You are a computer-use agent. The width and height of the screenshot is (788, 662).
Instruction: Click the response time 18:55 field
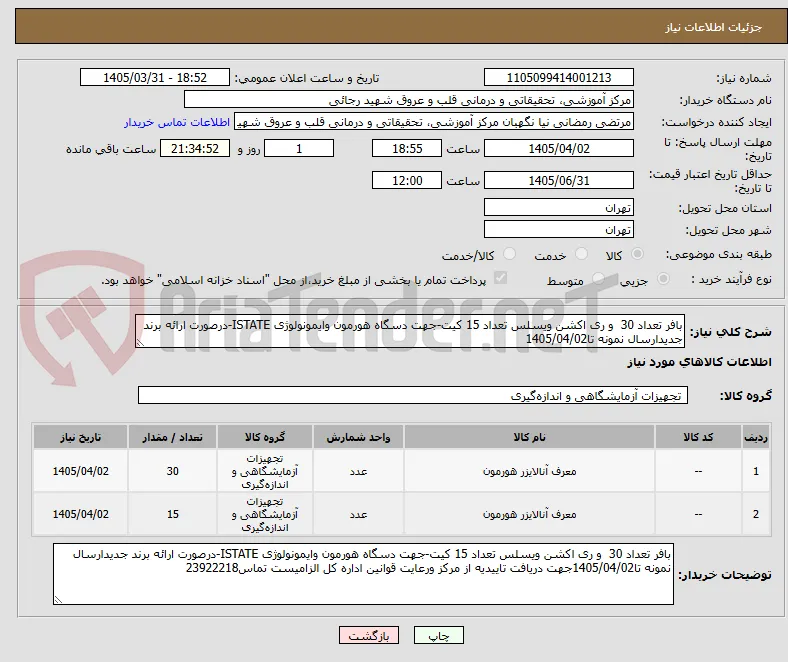pos(407,148)
